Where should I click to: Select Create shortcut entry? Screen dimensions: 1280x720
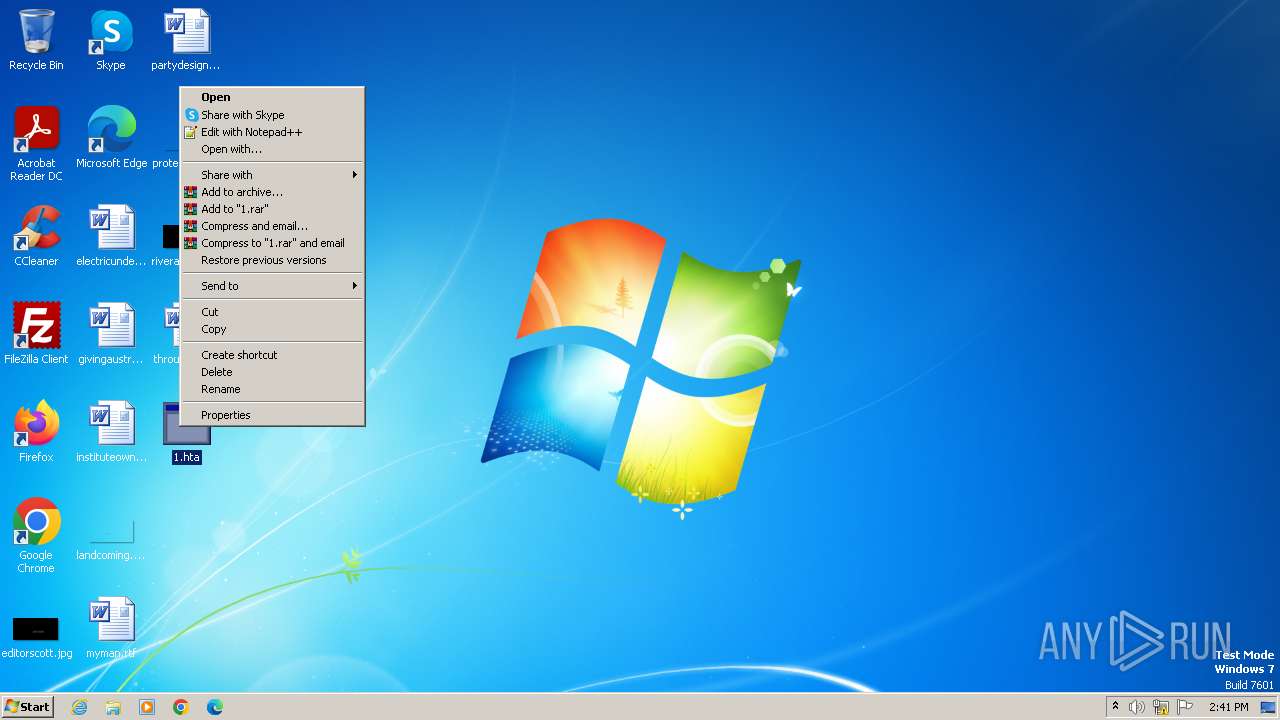tap(272, 355)
